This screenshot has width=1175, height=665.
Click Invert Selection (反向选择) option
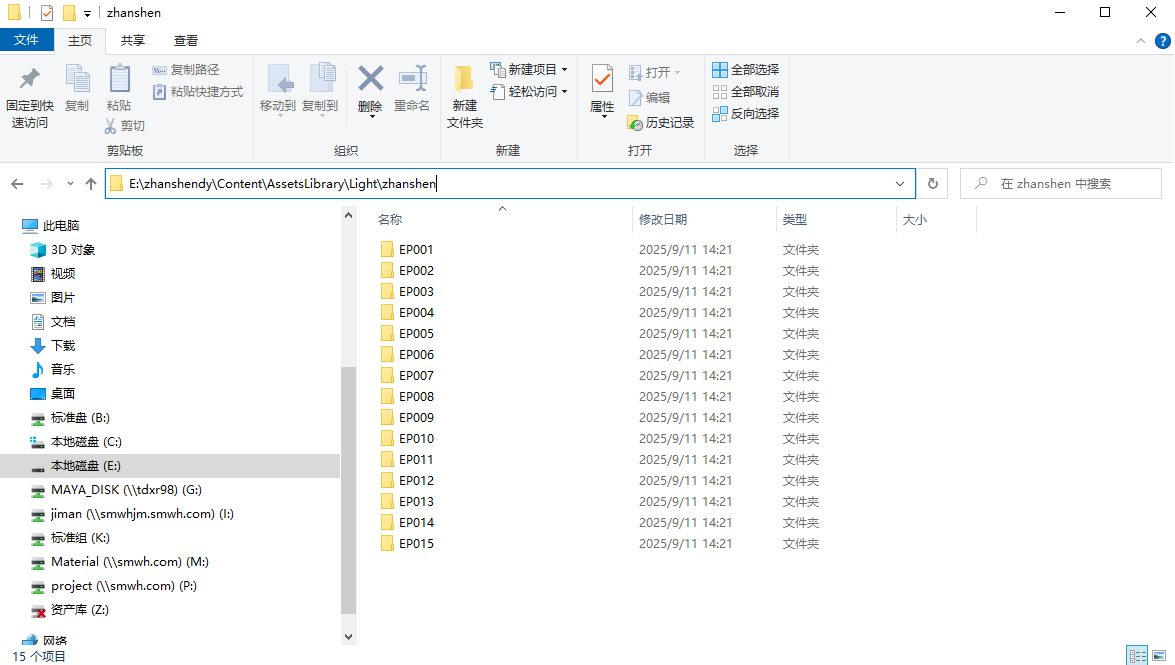[x=745, y=114]
